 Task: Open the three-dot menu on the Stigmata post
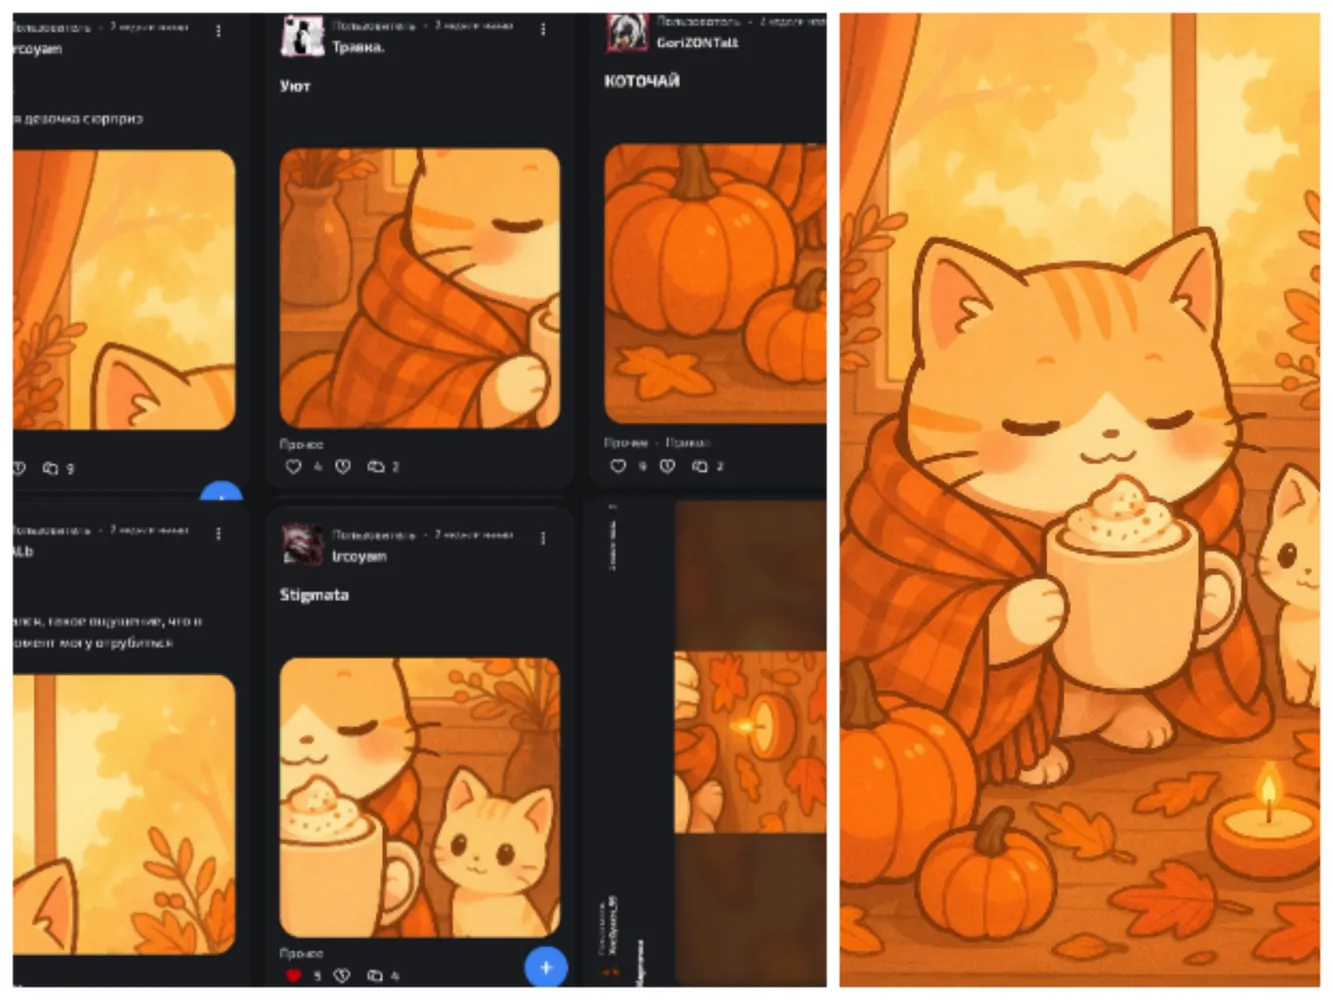click(543, 538)
